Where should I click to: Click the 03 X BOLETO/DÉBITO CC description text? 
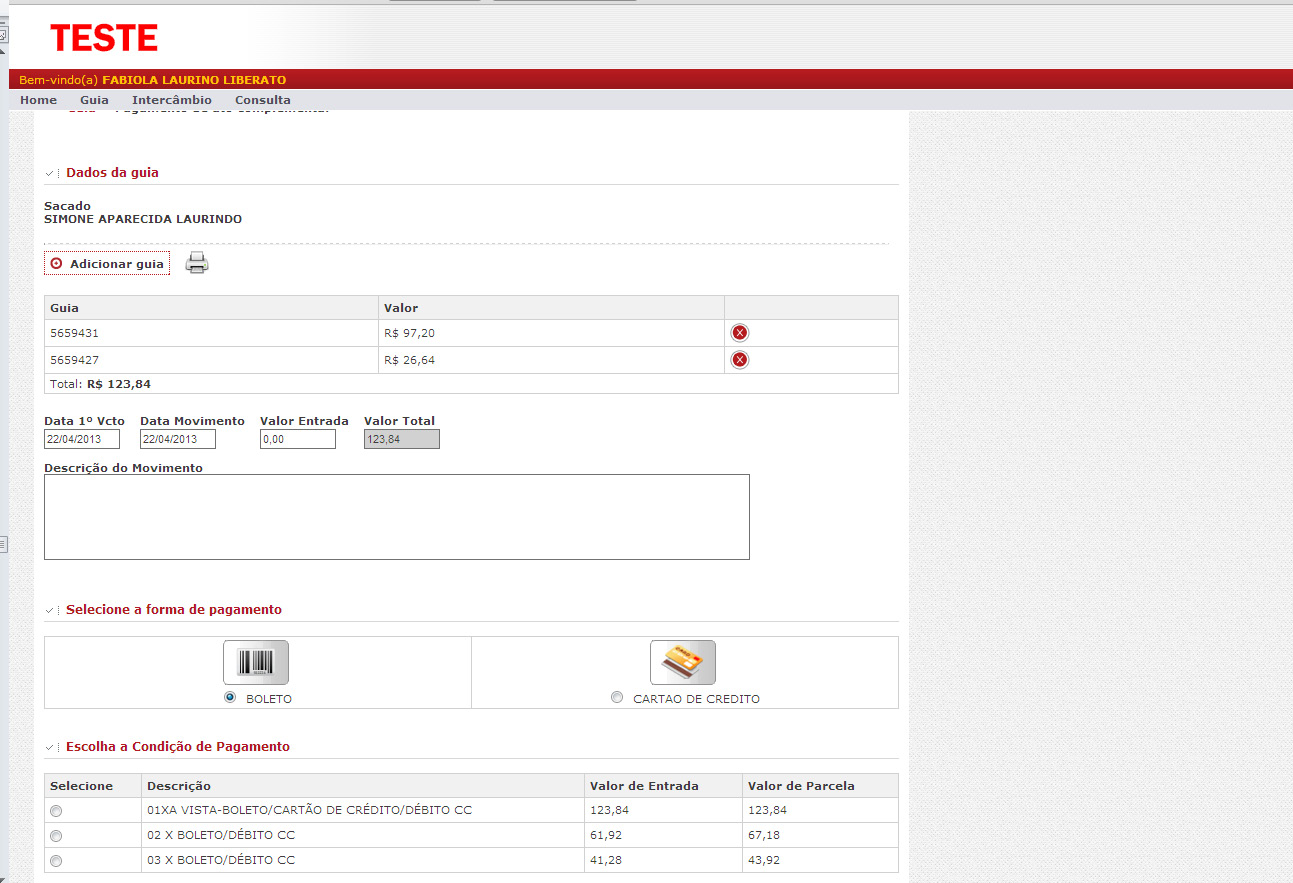pyautogui.click(x=221, y=860)
